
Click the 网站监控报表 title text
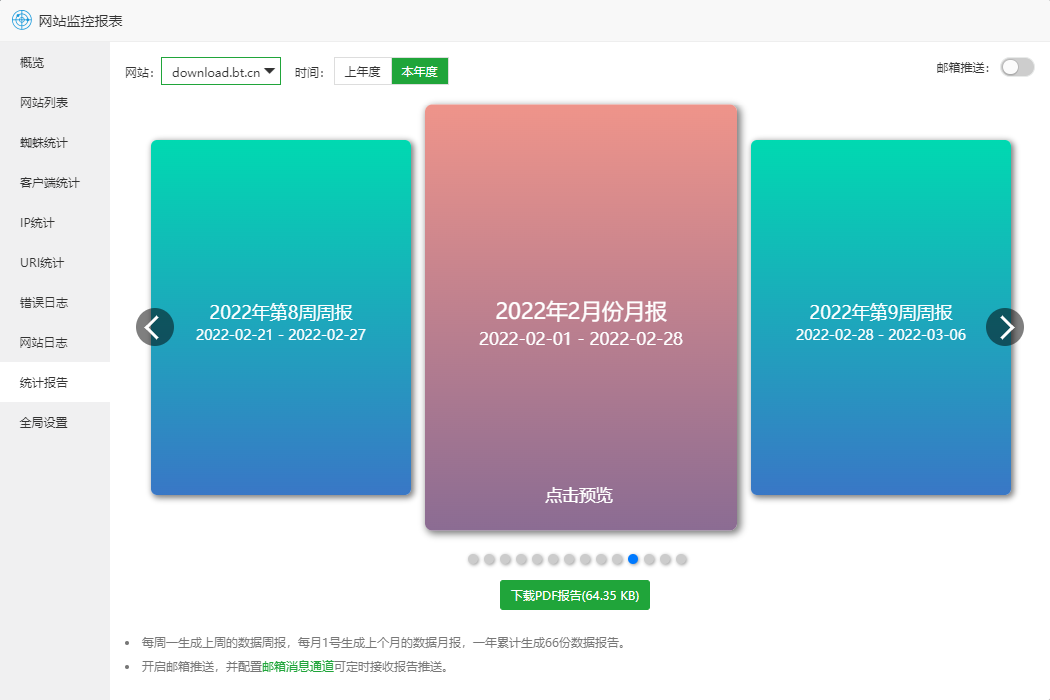80,21
